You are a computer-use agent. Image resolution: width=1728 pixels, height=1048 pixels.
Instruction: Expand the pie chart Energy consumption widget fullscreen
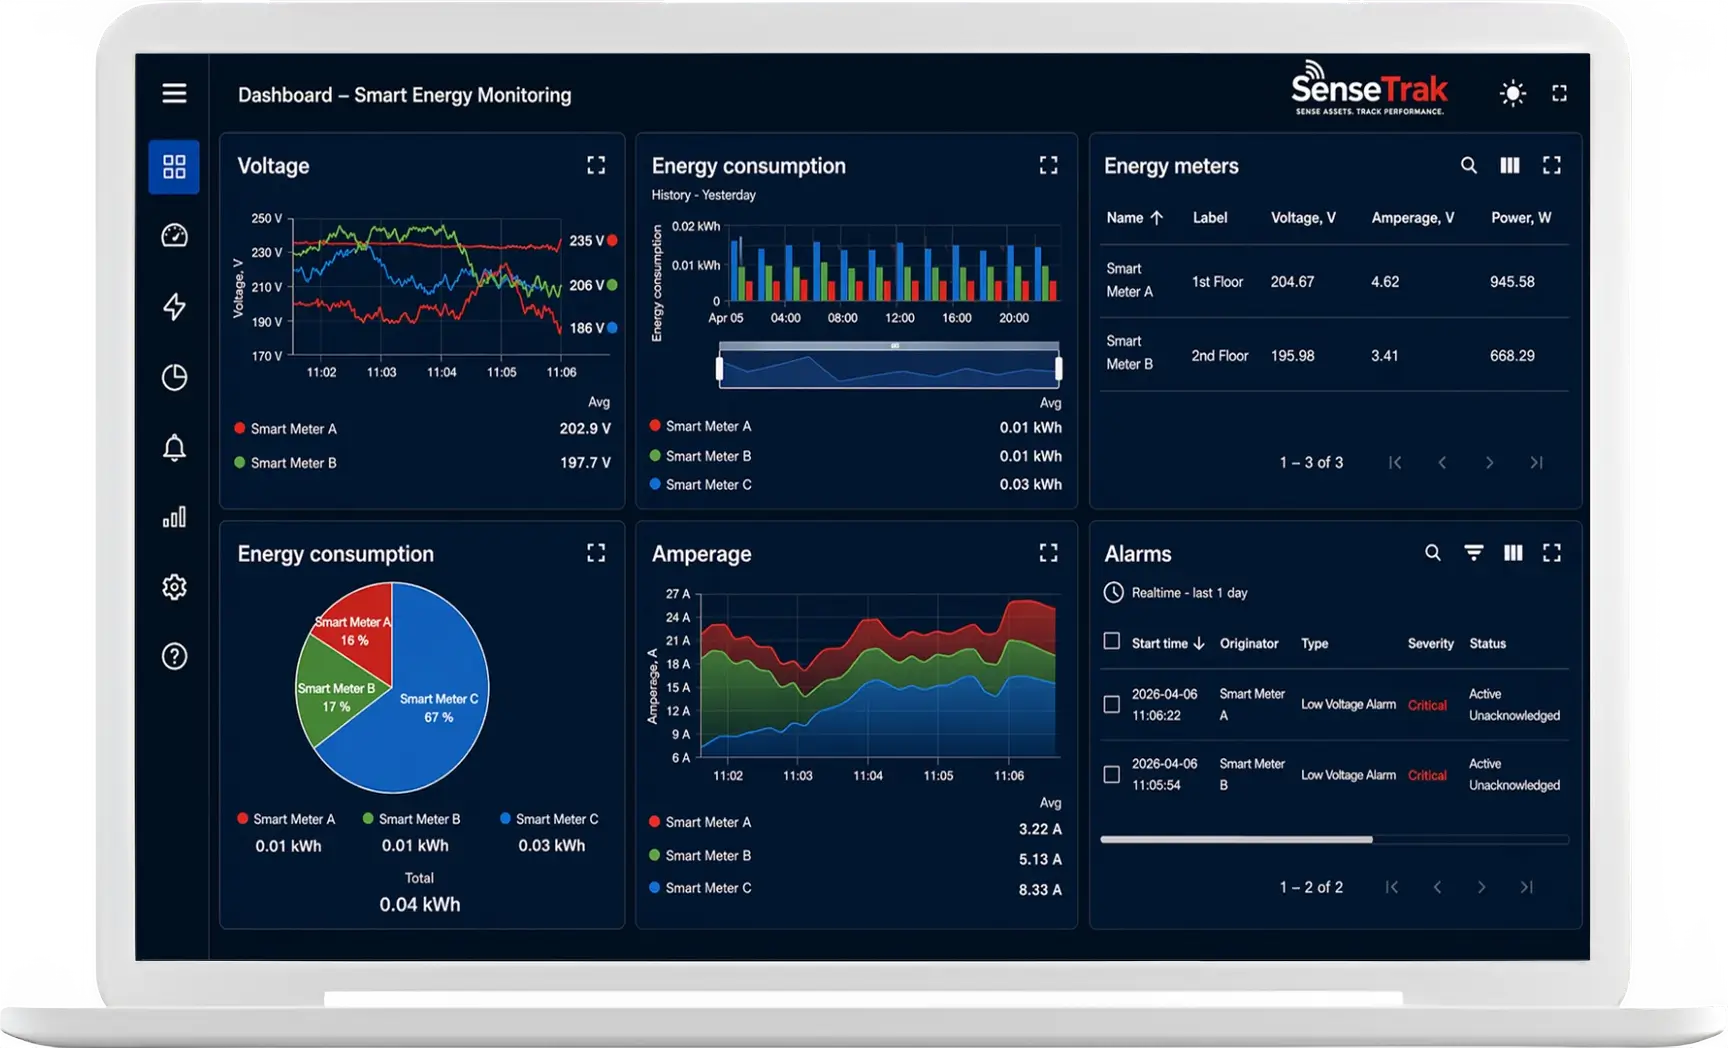[x=596, y=553]
